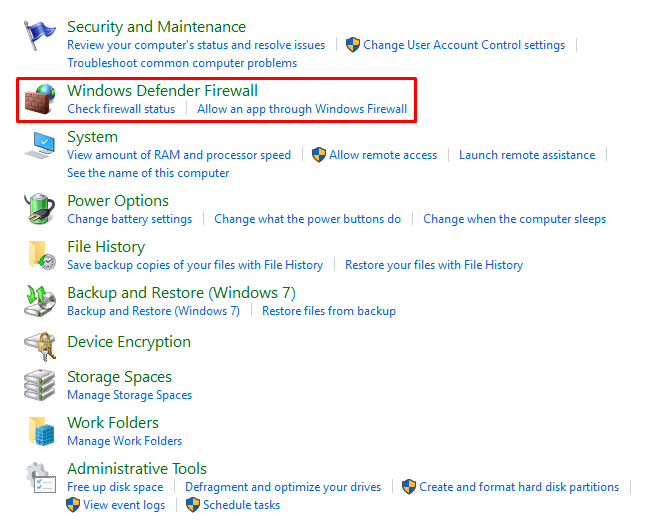Screen dimensions: 664x530
Task: Click the File History folder icon
Action: point(39,255)
